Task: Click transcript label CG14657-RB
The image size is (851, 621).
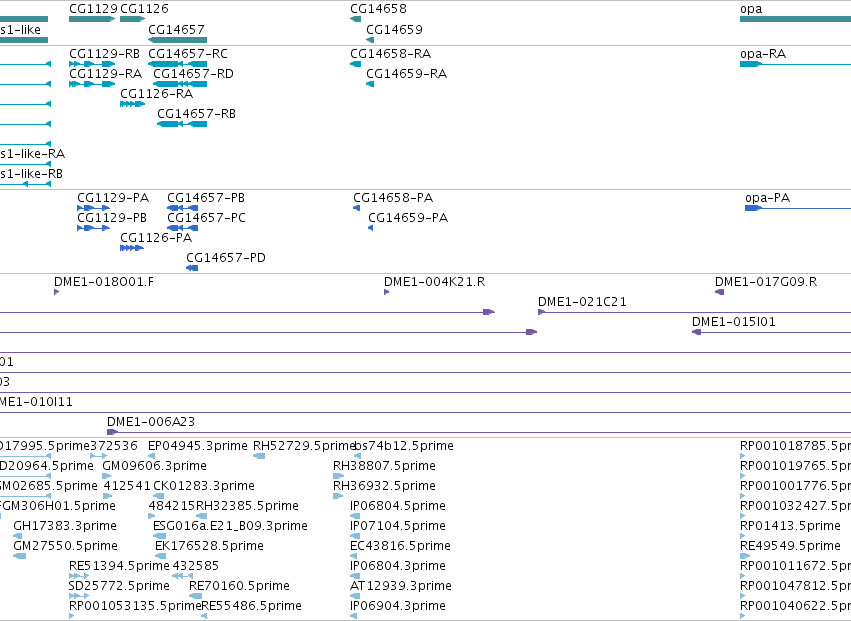Action: [196, 114]
